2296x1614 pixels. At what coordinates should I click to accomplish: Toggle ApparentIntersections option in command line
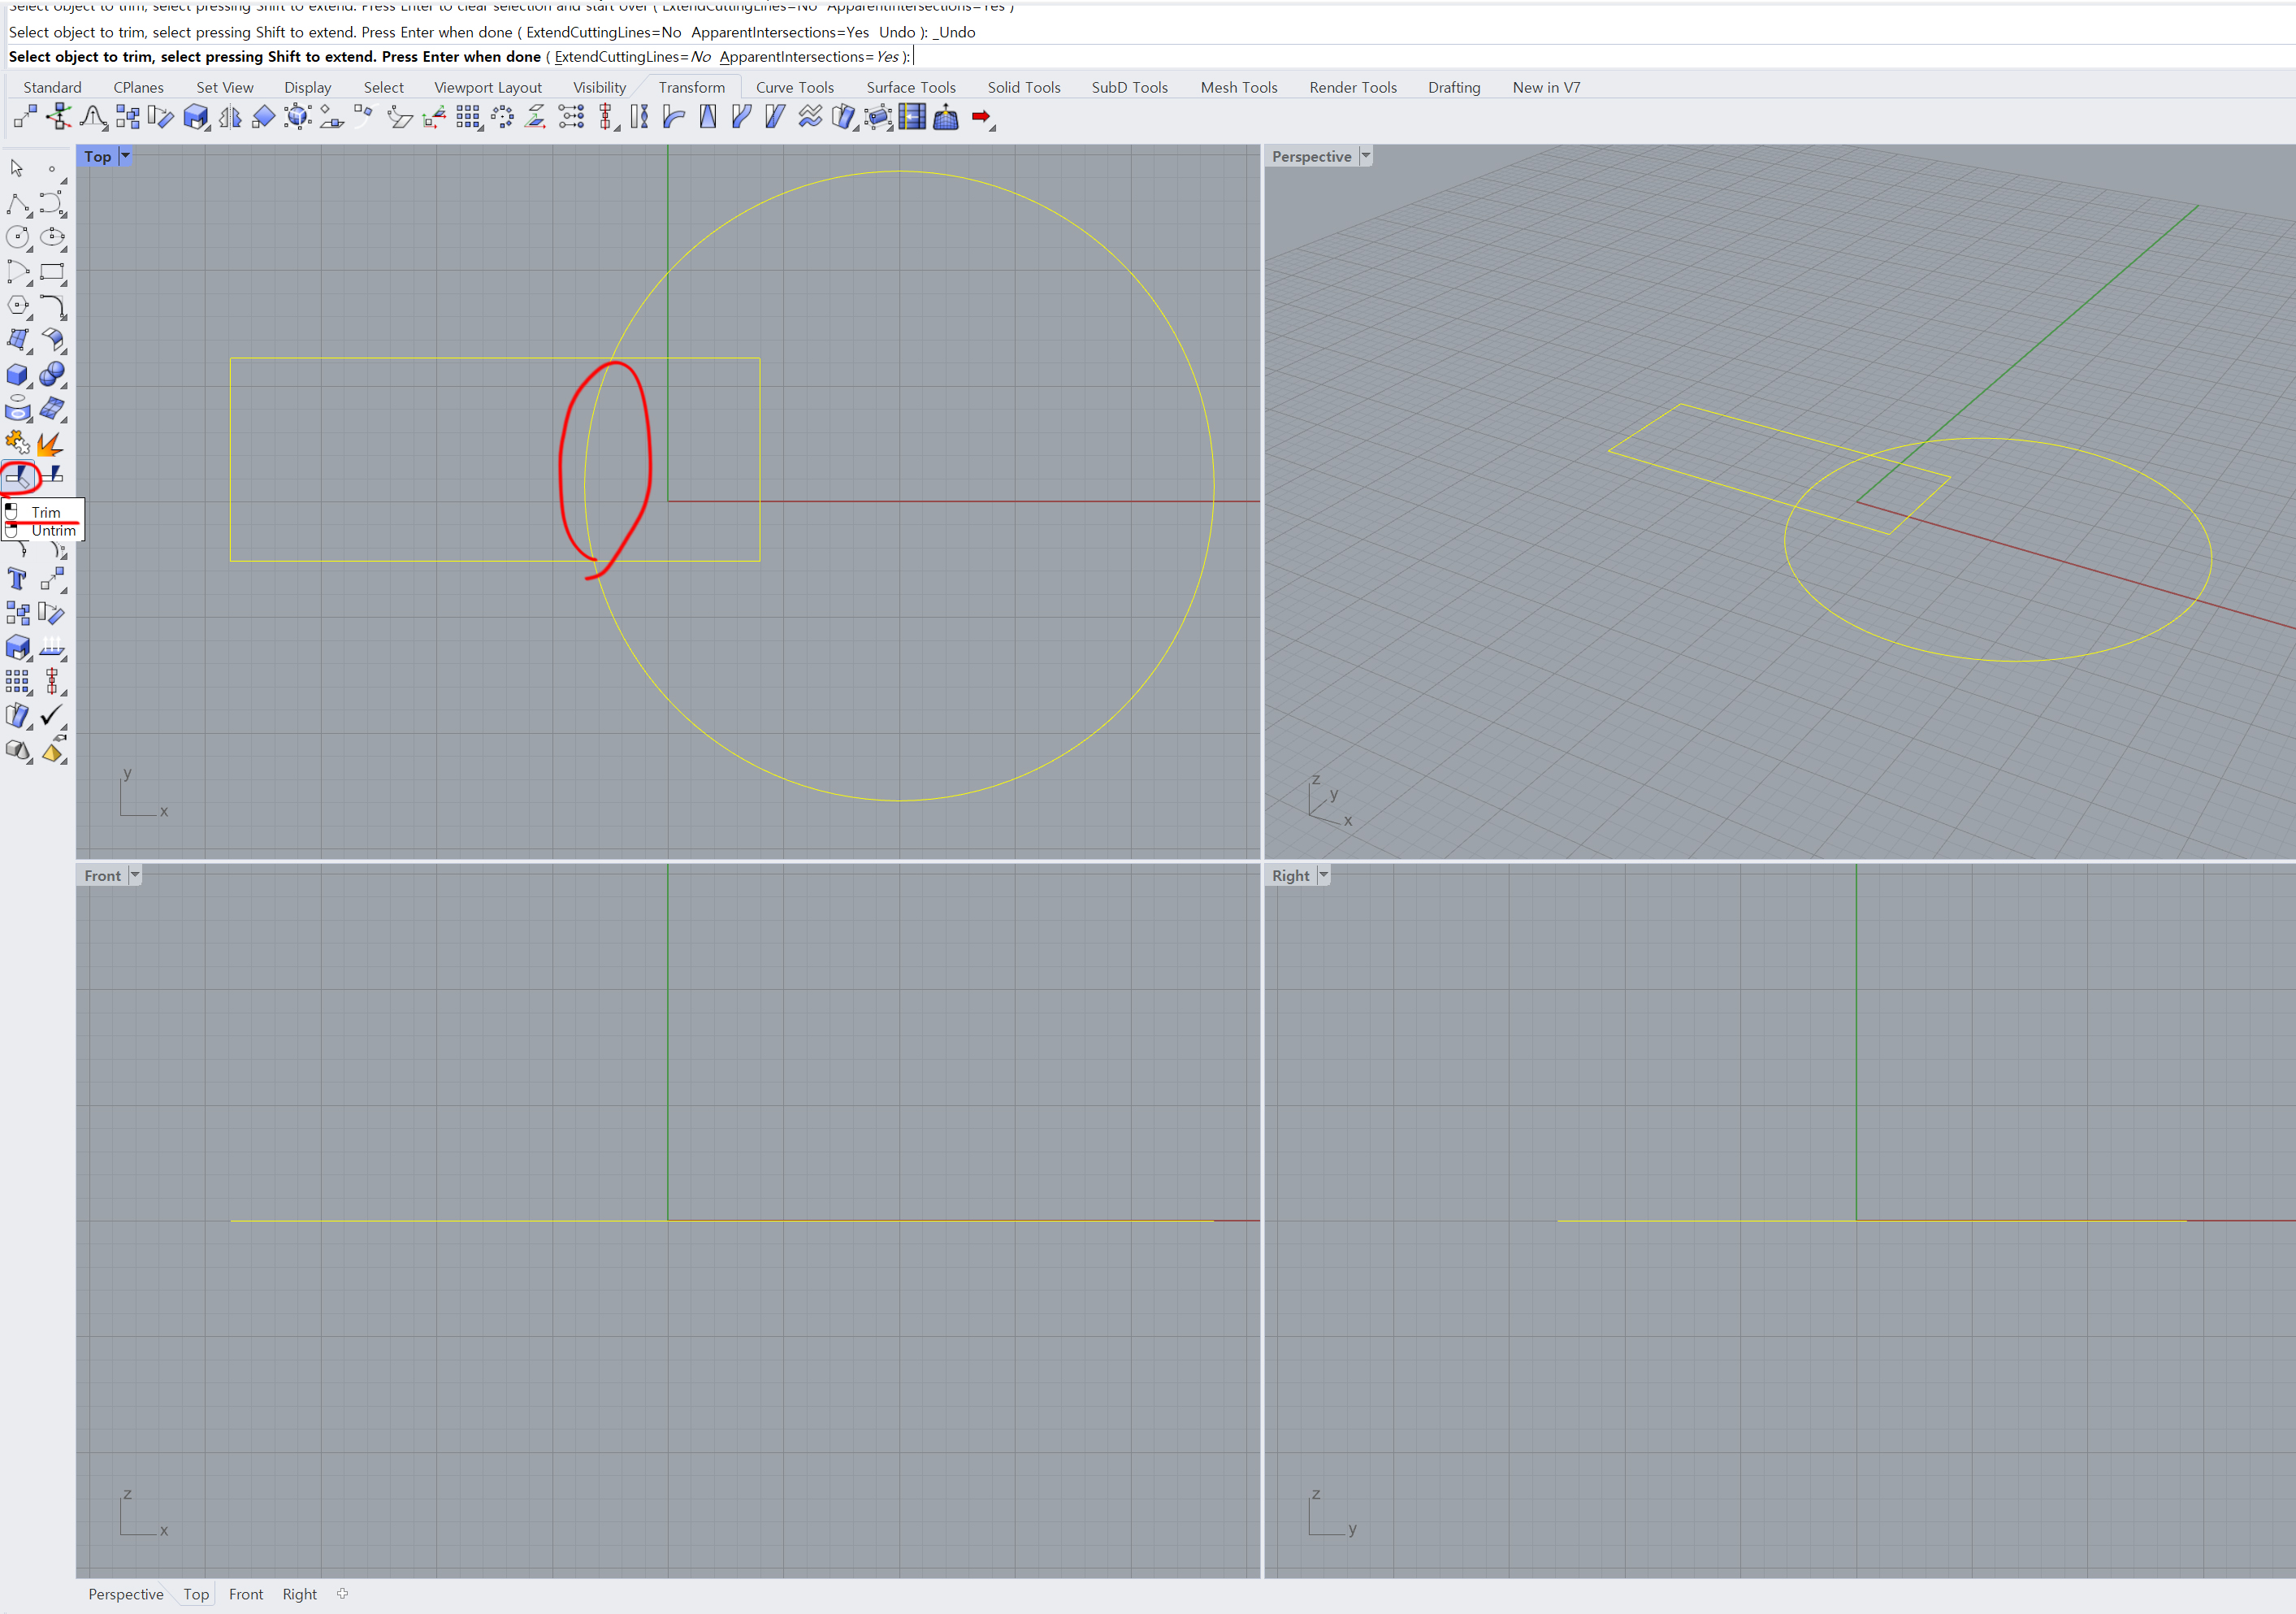tap(809, 57)
